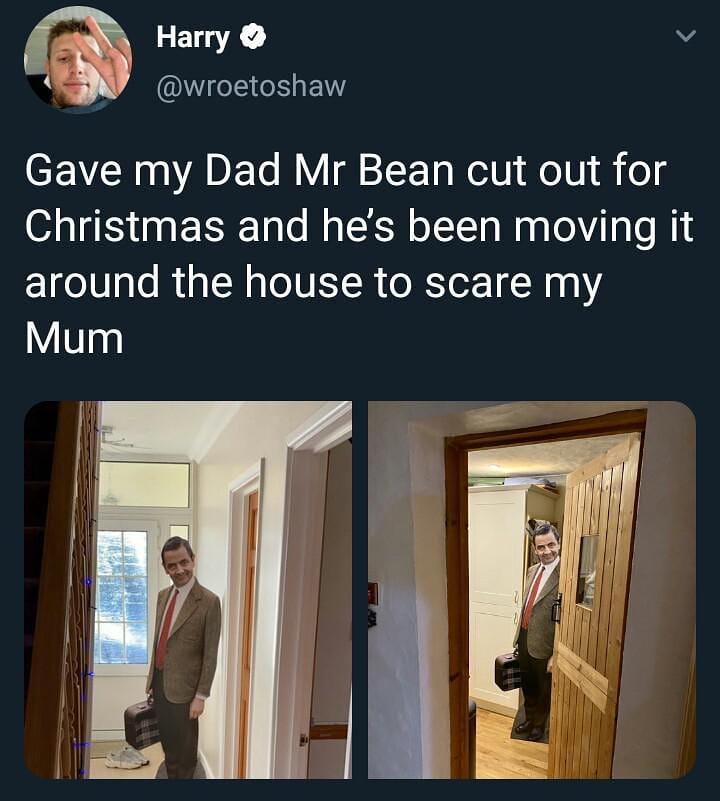Click the small window in the wooden door
Viewport: 720px width, 801px height.
point(587,572)
